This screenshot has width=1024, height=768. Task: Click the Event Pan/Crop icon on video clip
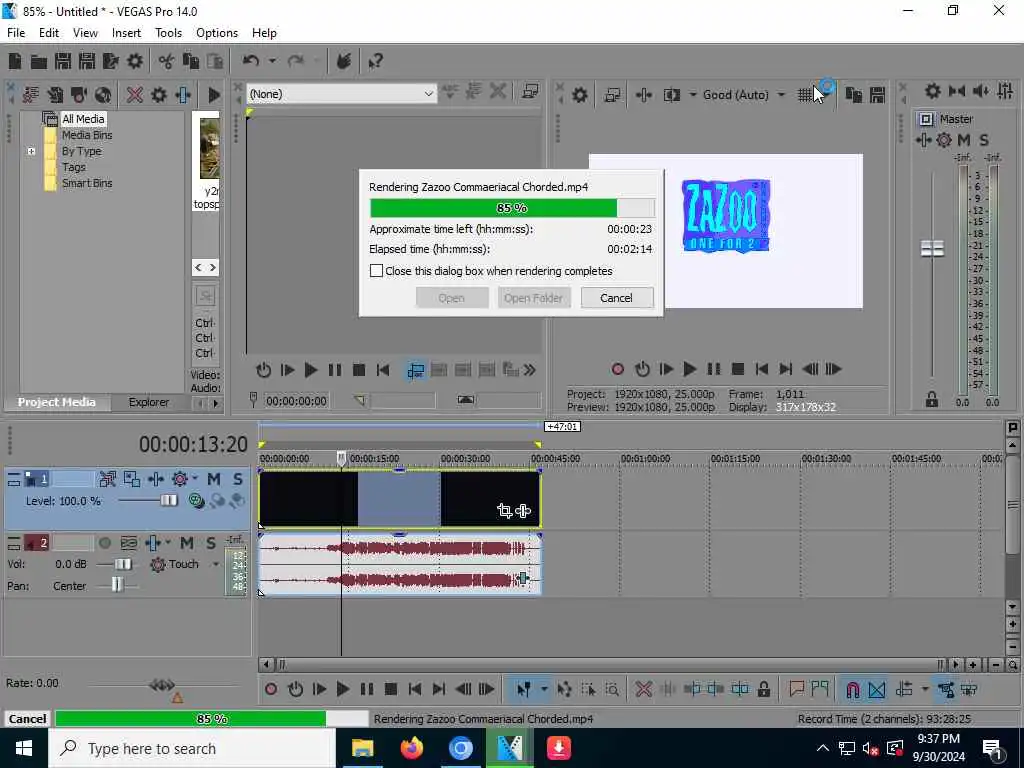tap(504, 511)
